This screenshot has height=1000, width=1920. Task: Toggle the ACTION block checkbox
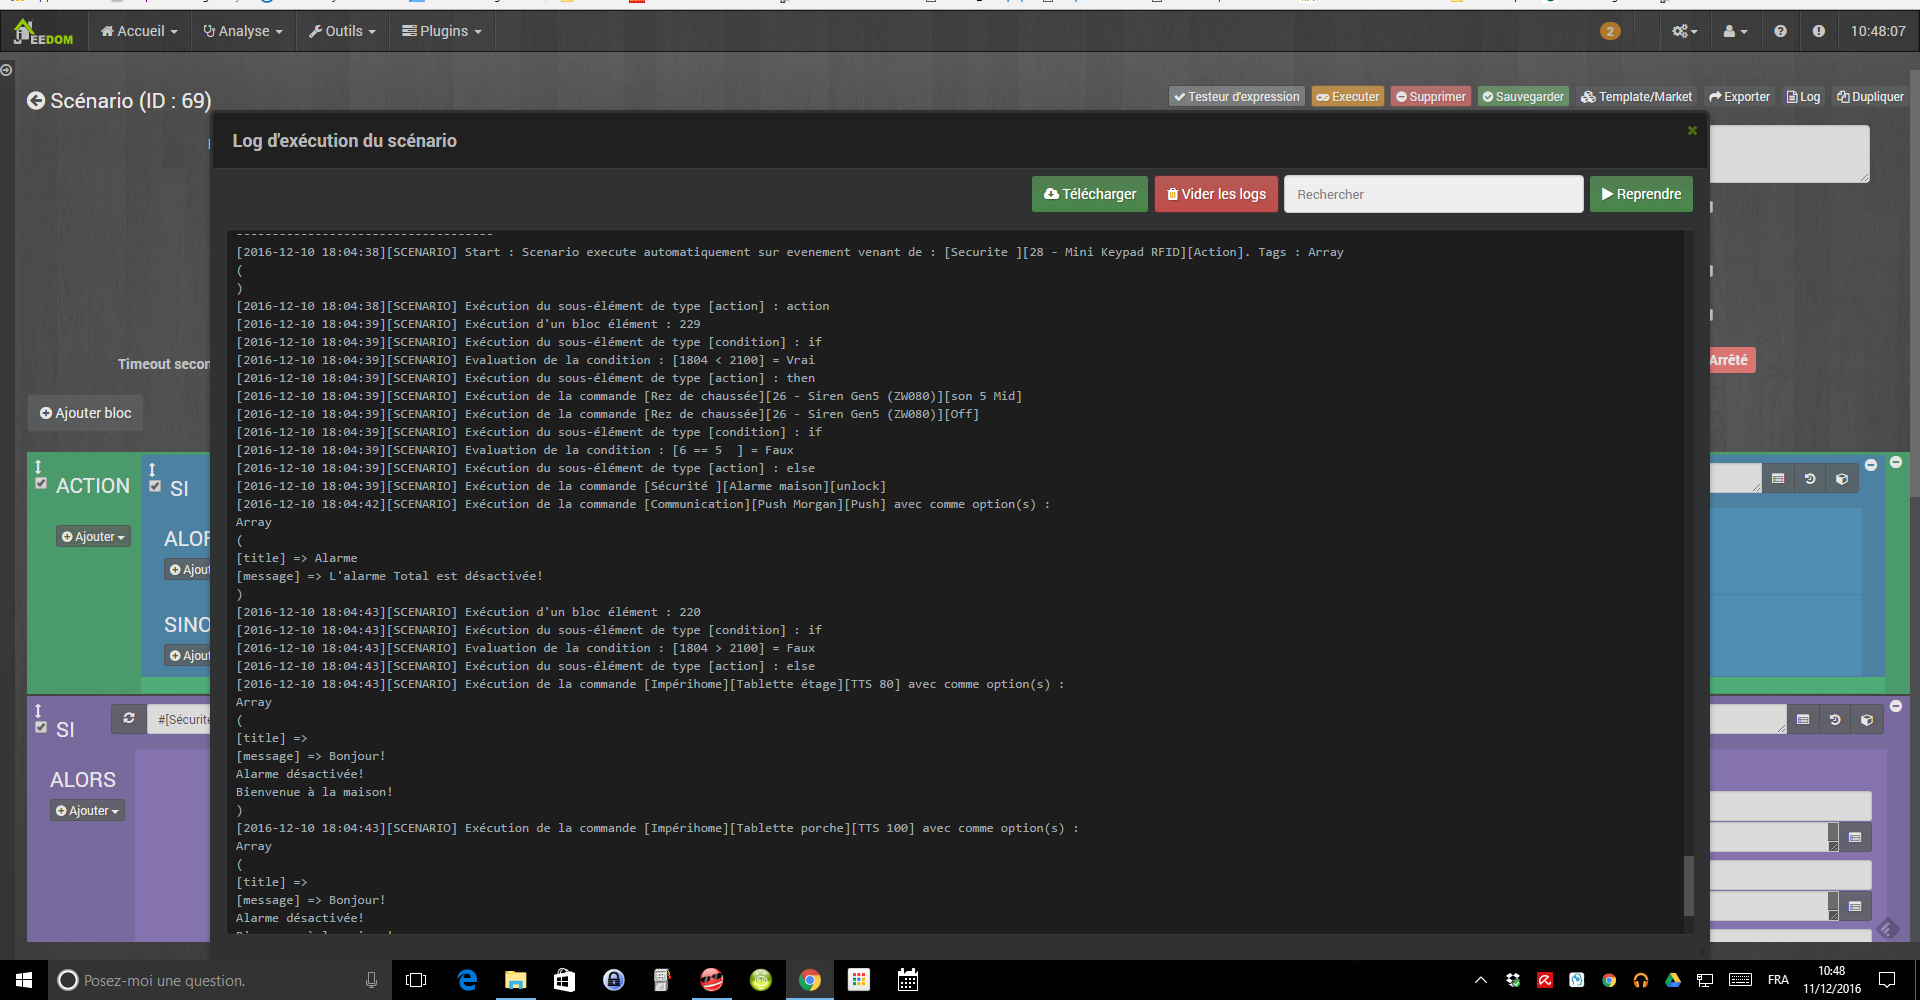click(41, 484)
